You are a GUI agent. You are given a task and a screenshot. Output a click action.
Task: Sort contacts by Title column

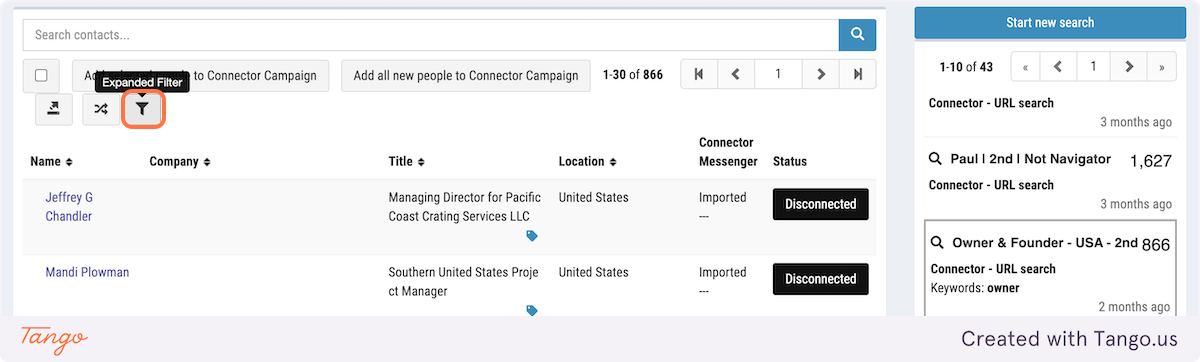408,161
